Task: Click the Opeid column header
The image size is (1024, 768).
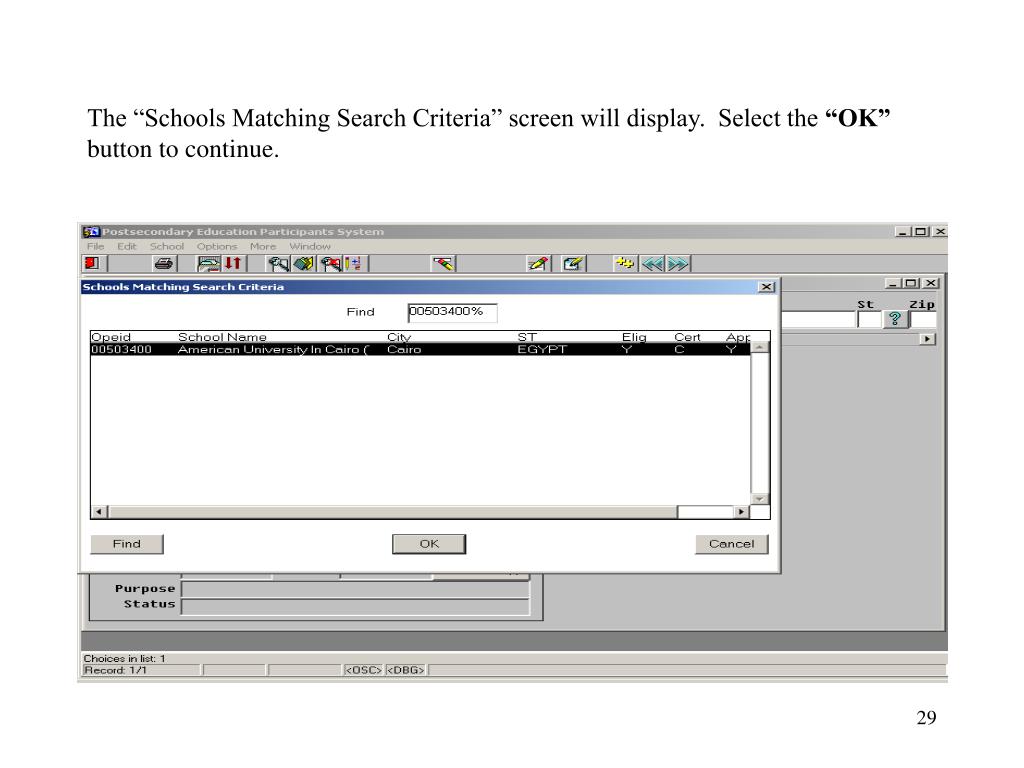Action: [x=111, y=337]
